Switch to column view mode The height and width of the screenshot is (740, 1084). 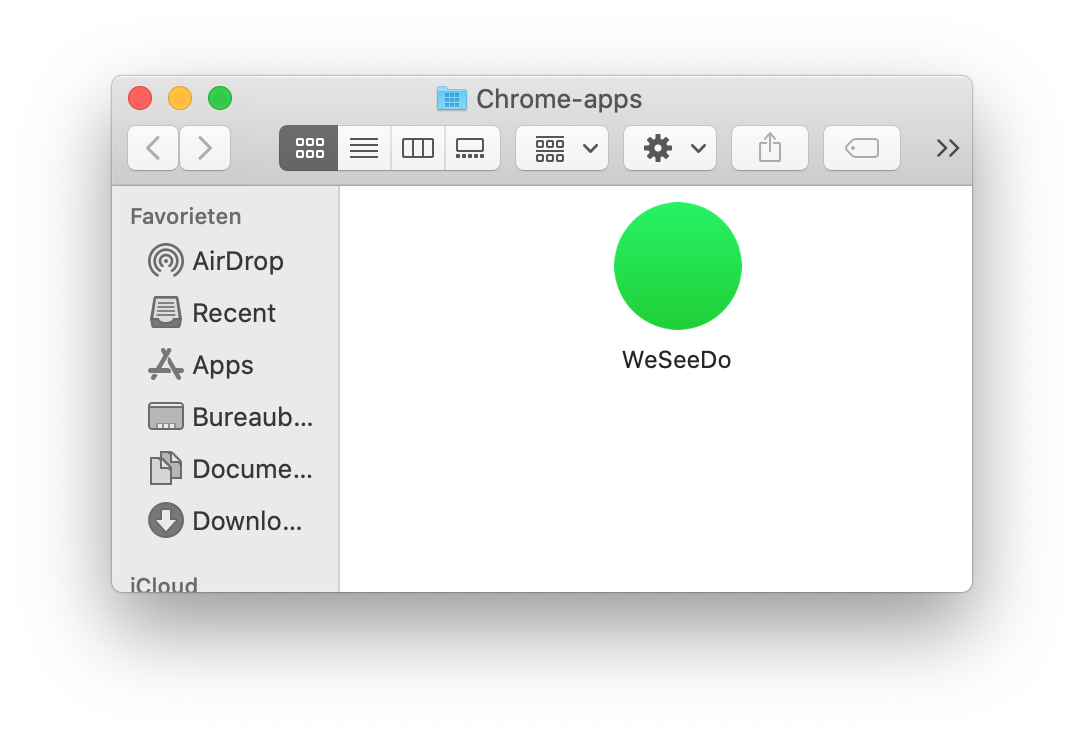(x=418, y=148)
